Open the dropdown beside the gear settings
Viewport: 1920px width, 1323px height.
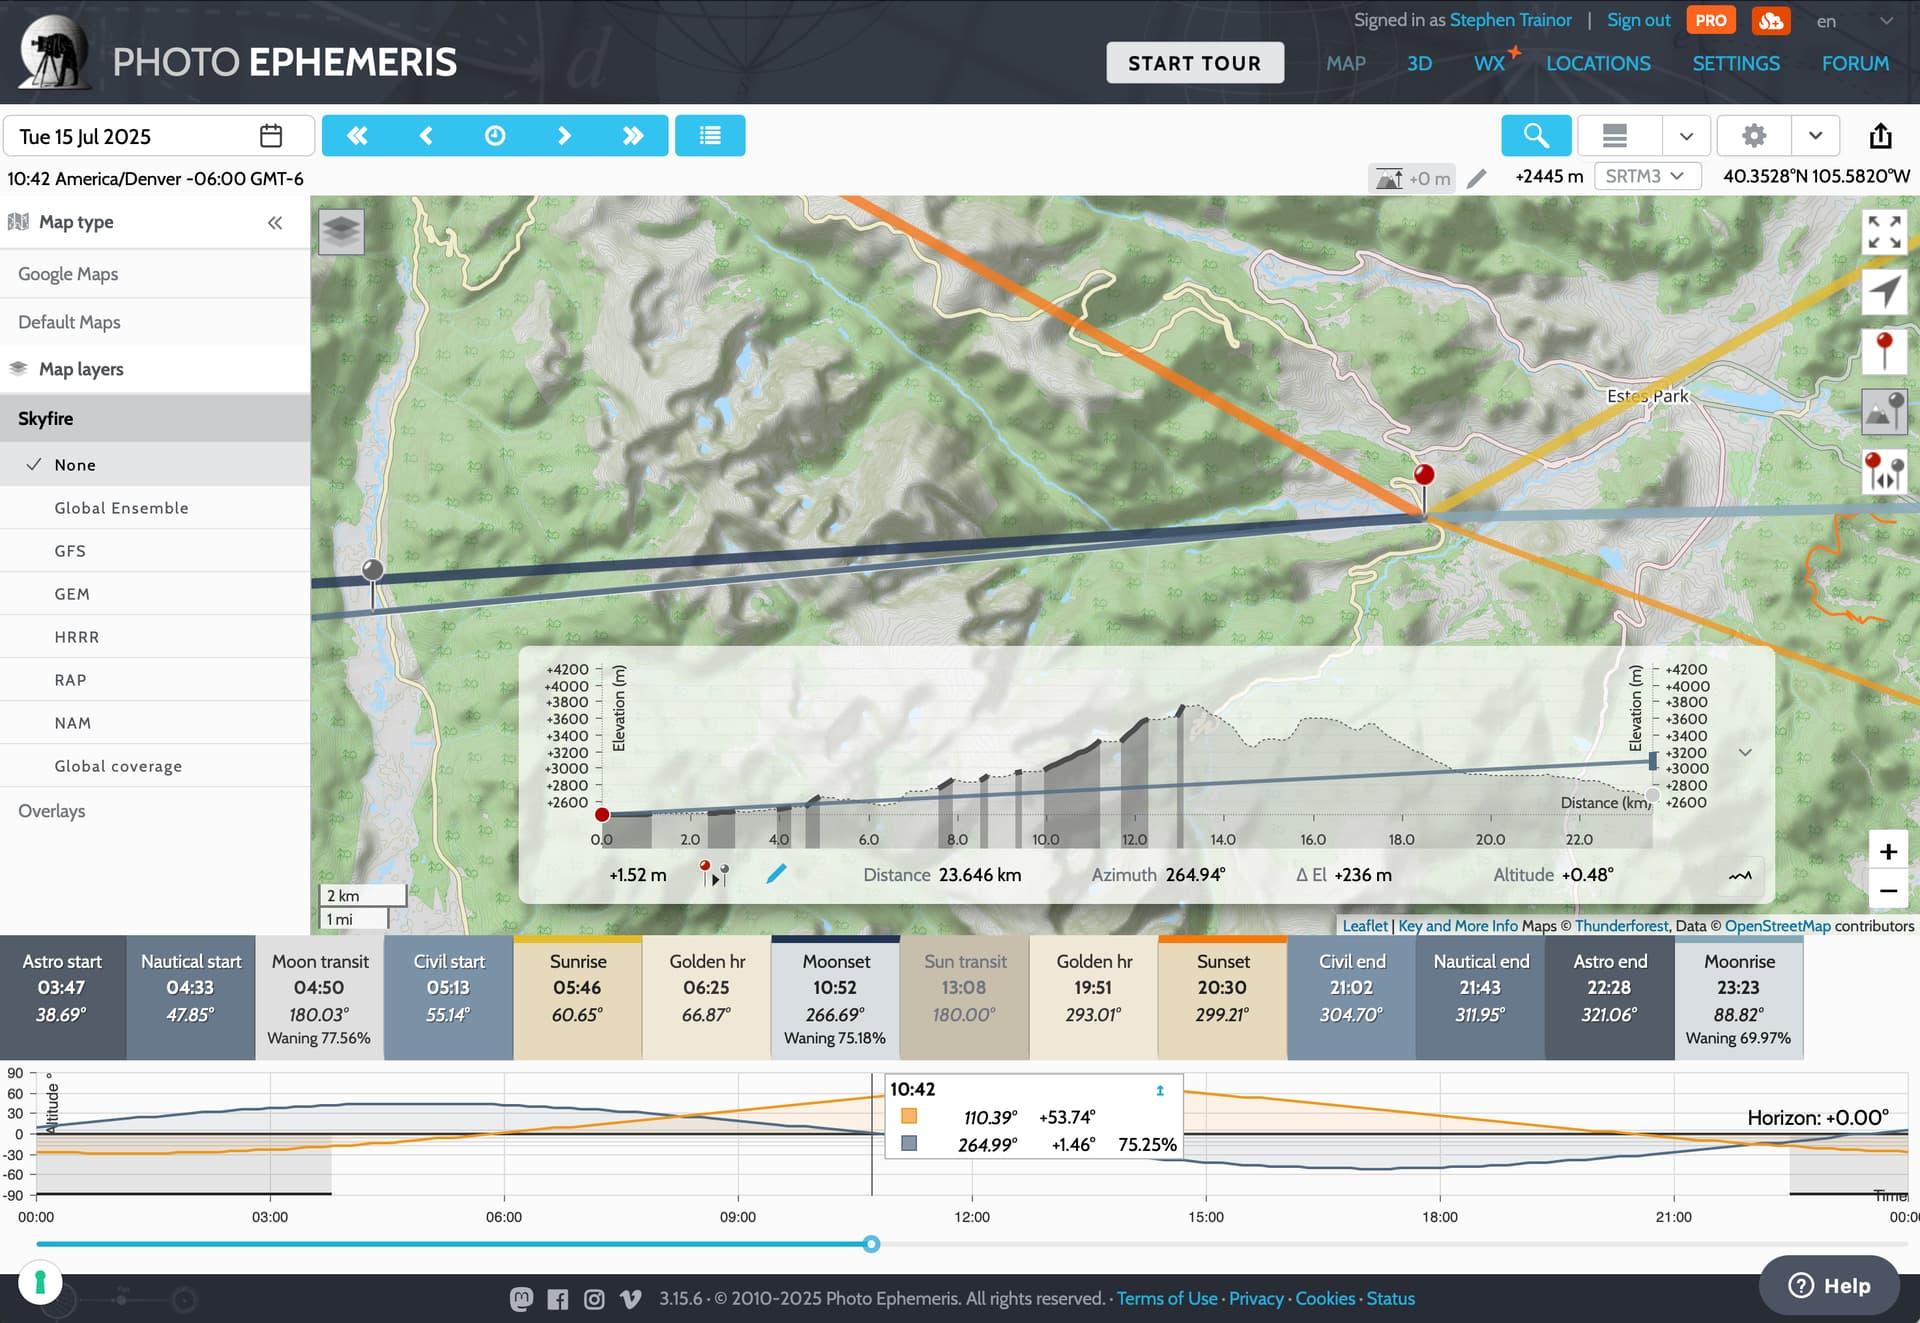1816,136
